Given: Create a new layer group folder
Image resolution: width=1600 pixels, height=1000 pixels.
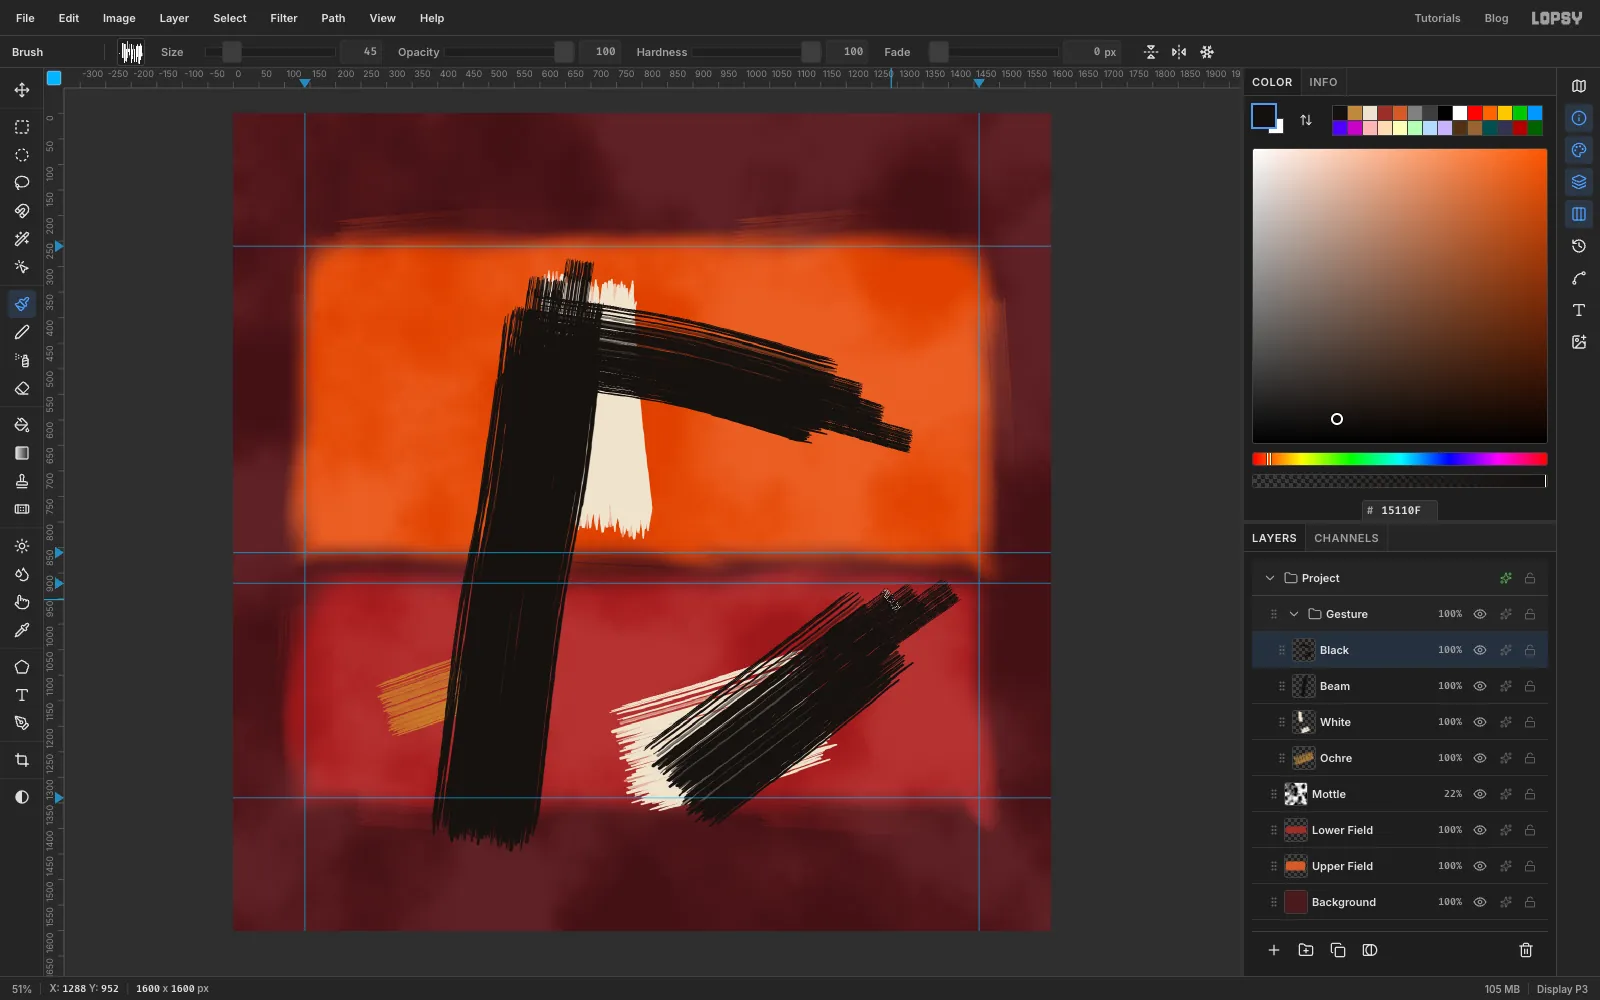Looking at the screenshot, I should (x=1306, y=950).
